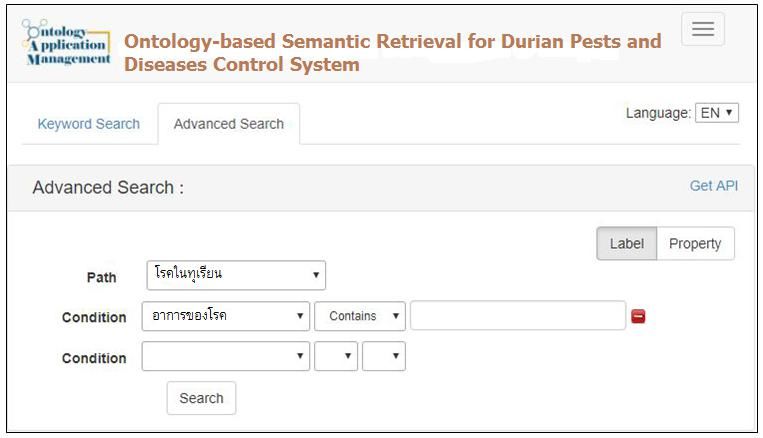
Task: Remove the condition with red minus icon
Action: click(x=638, y=316)
